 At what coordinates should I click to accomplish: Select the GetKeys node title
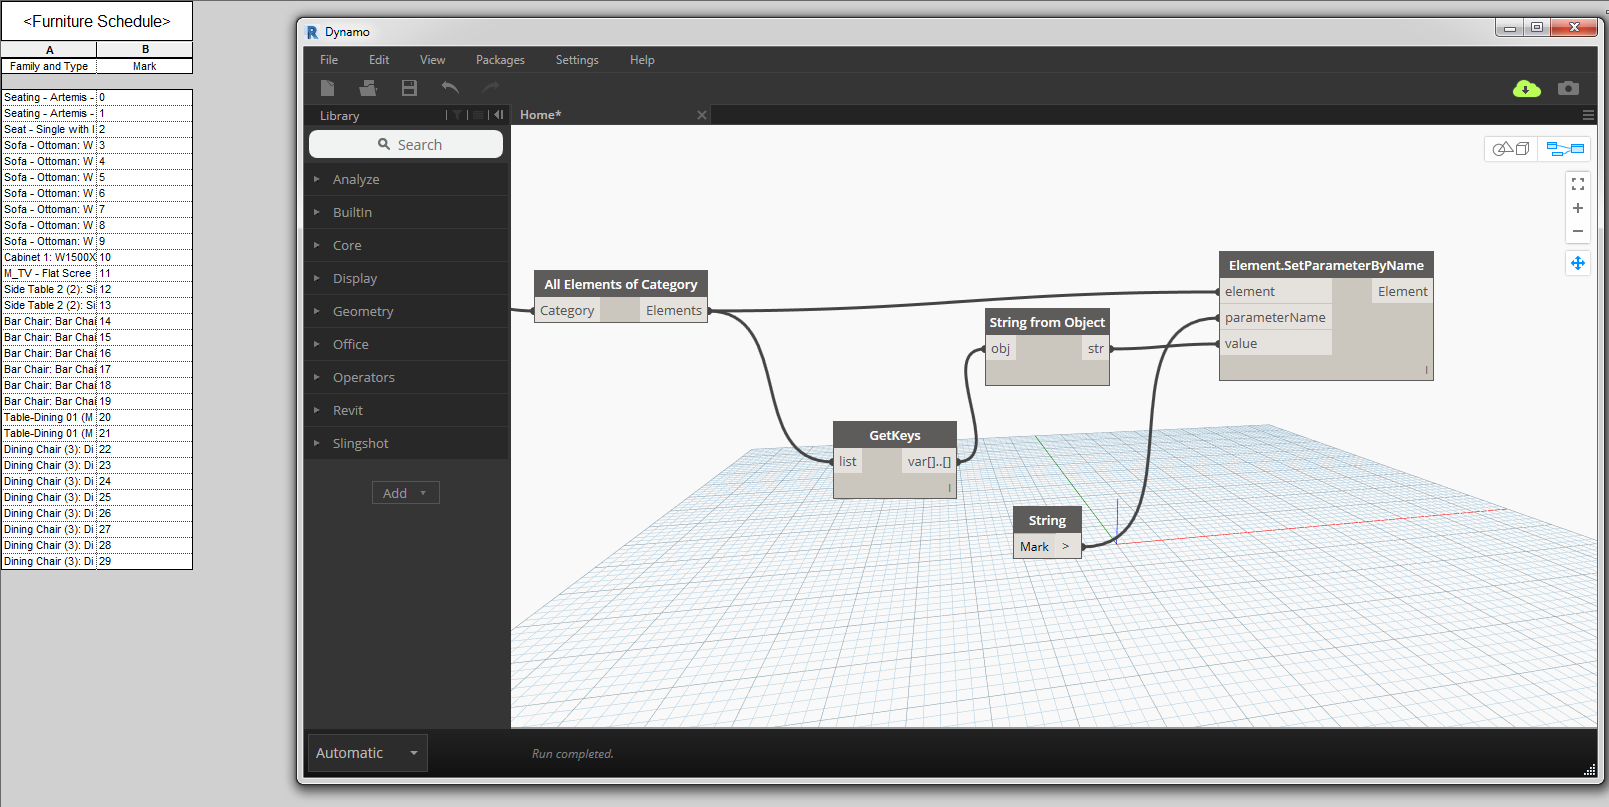895,435
